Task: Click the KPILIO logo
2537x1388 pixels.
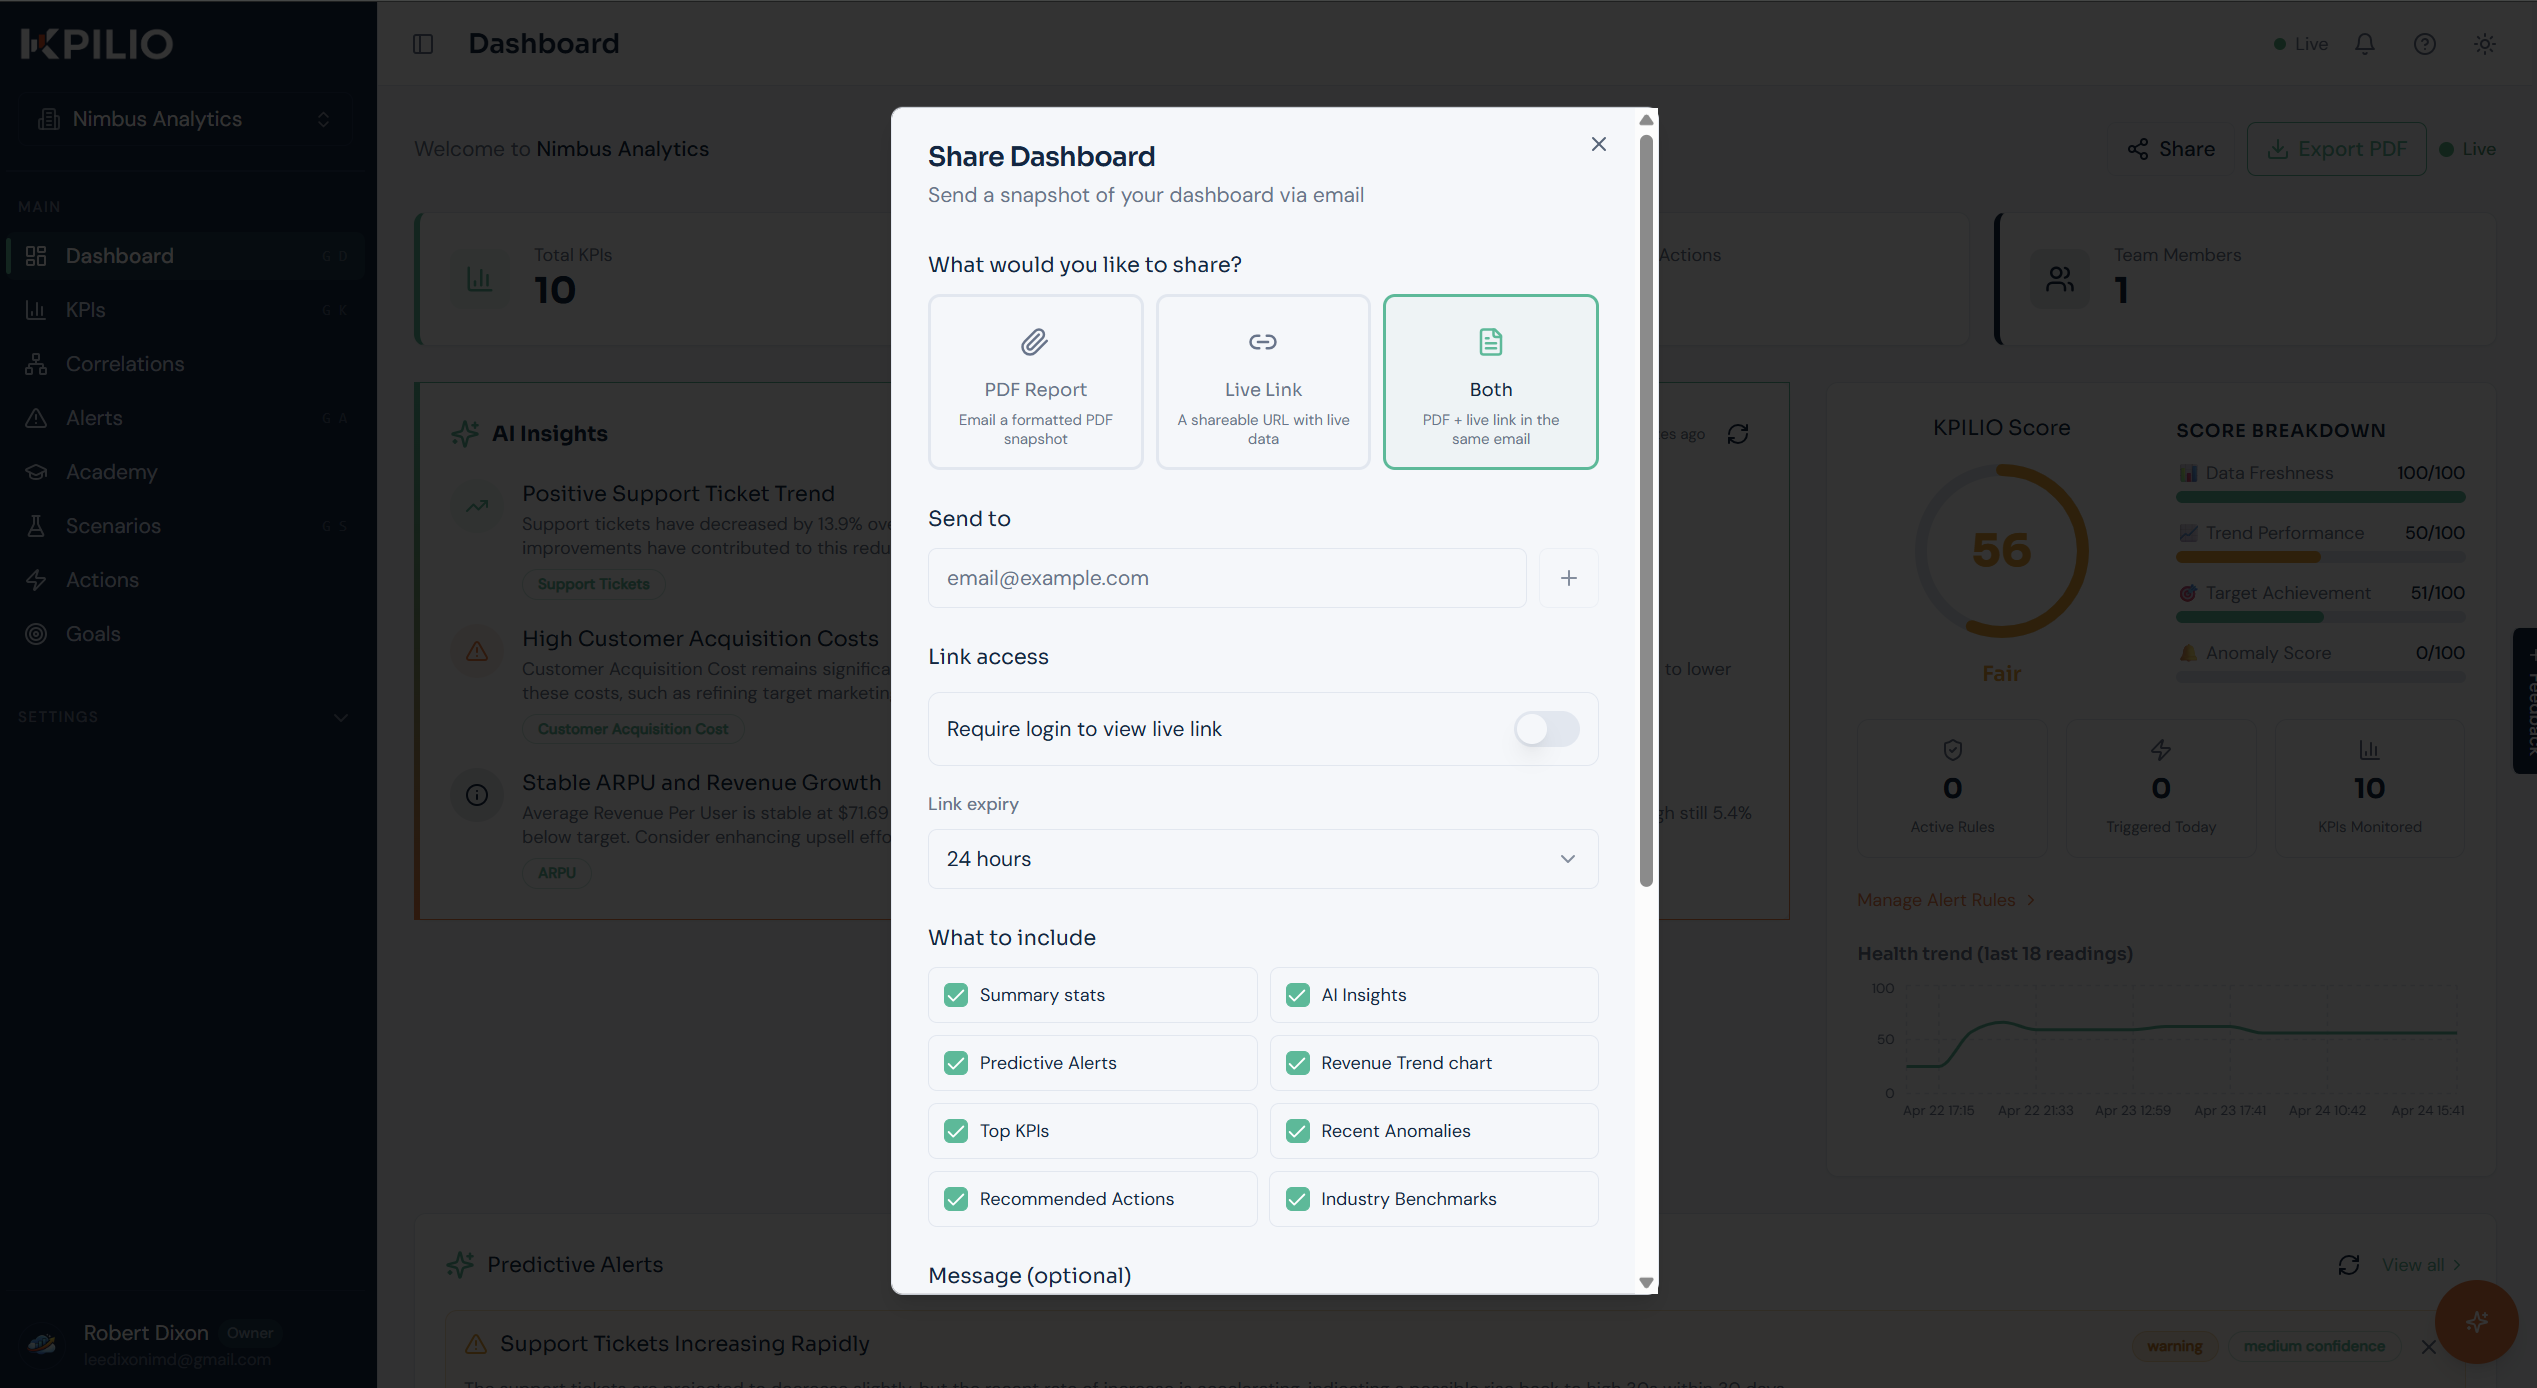Action: [x=97, y=44]
